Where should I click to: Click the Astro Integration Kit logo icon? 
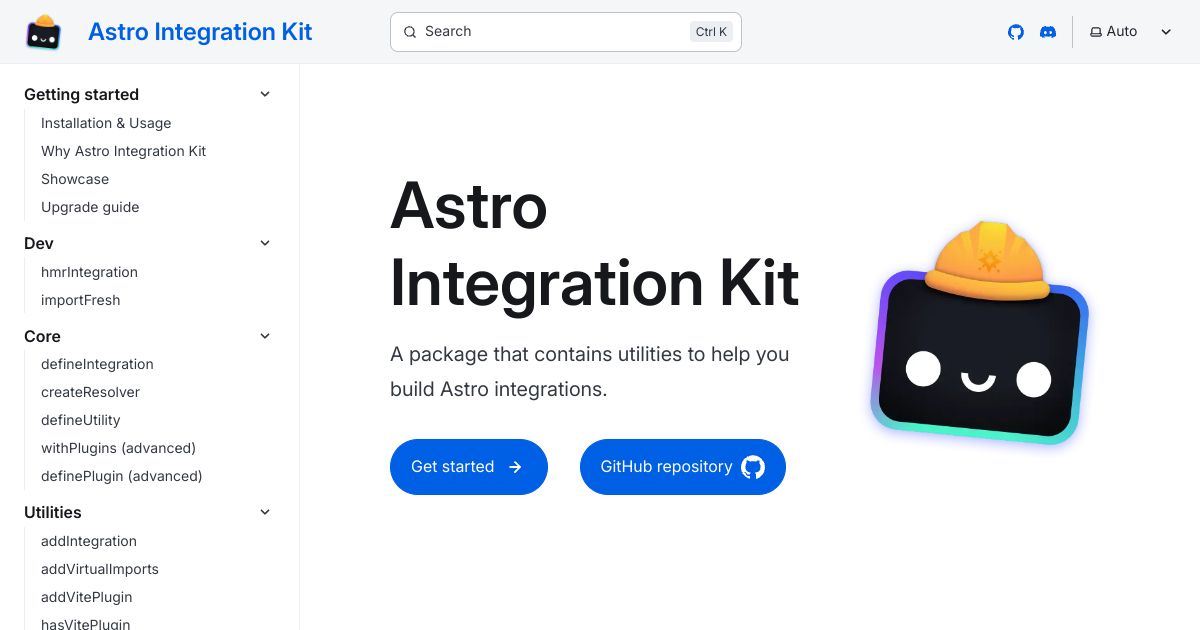44,32
